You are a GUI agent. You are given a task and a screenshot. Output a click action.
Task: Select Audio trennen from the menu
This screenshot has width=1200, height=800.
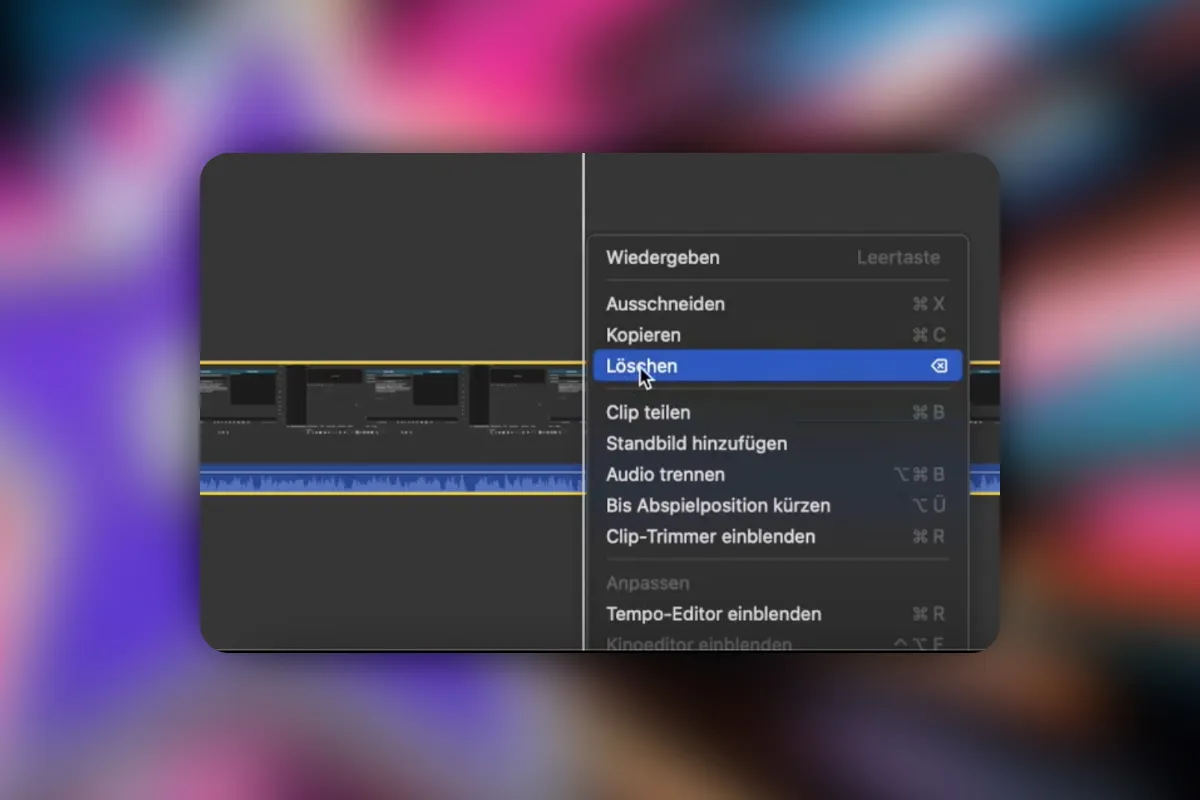click(x=777, y=474)
